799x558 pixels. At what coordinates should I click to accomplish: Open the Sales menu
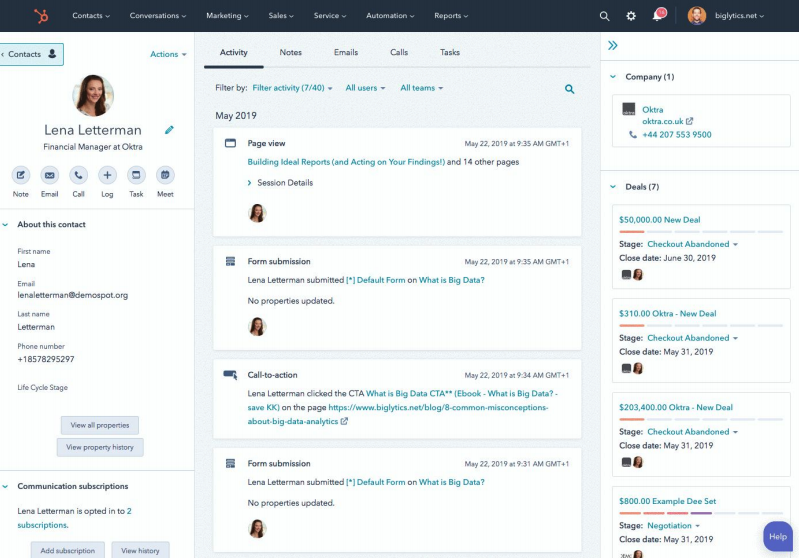coord(281,16)
